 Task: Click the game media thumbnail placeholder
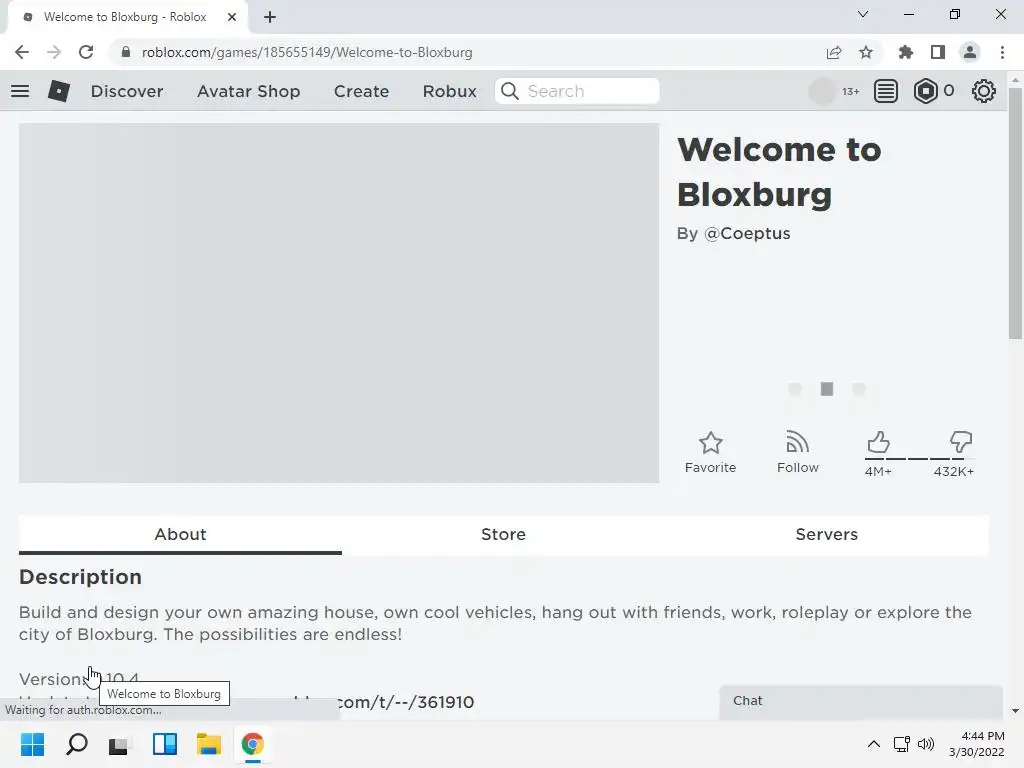pyautogui.click(x=339, y=303)
